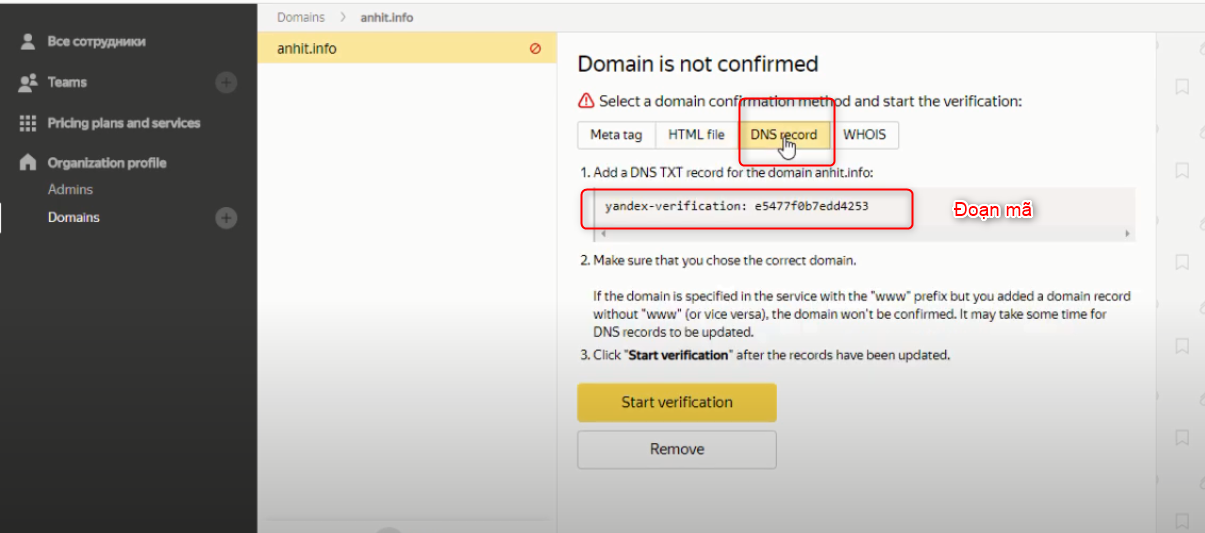Add a domain using Domains plus button

(226, 218)
